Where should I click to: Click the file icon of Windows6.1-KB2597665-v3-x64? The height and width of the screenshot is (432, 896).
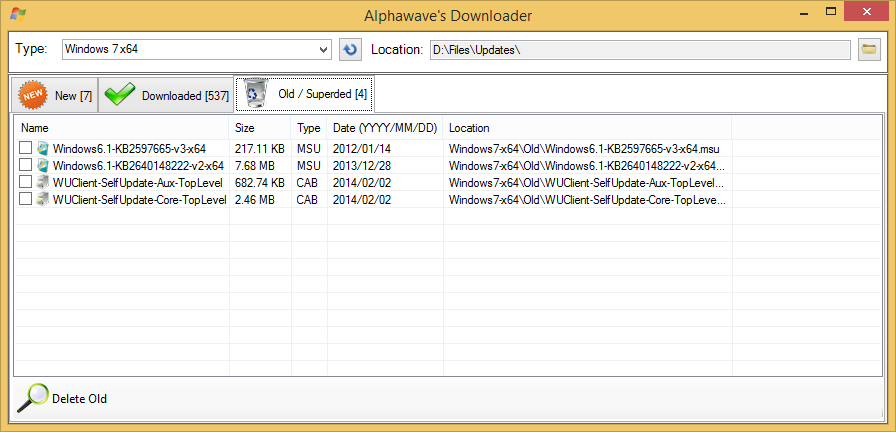click(x=43, y=149)
